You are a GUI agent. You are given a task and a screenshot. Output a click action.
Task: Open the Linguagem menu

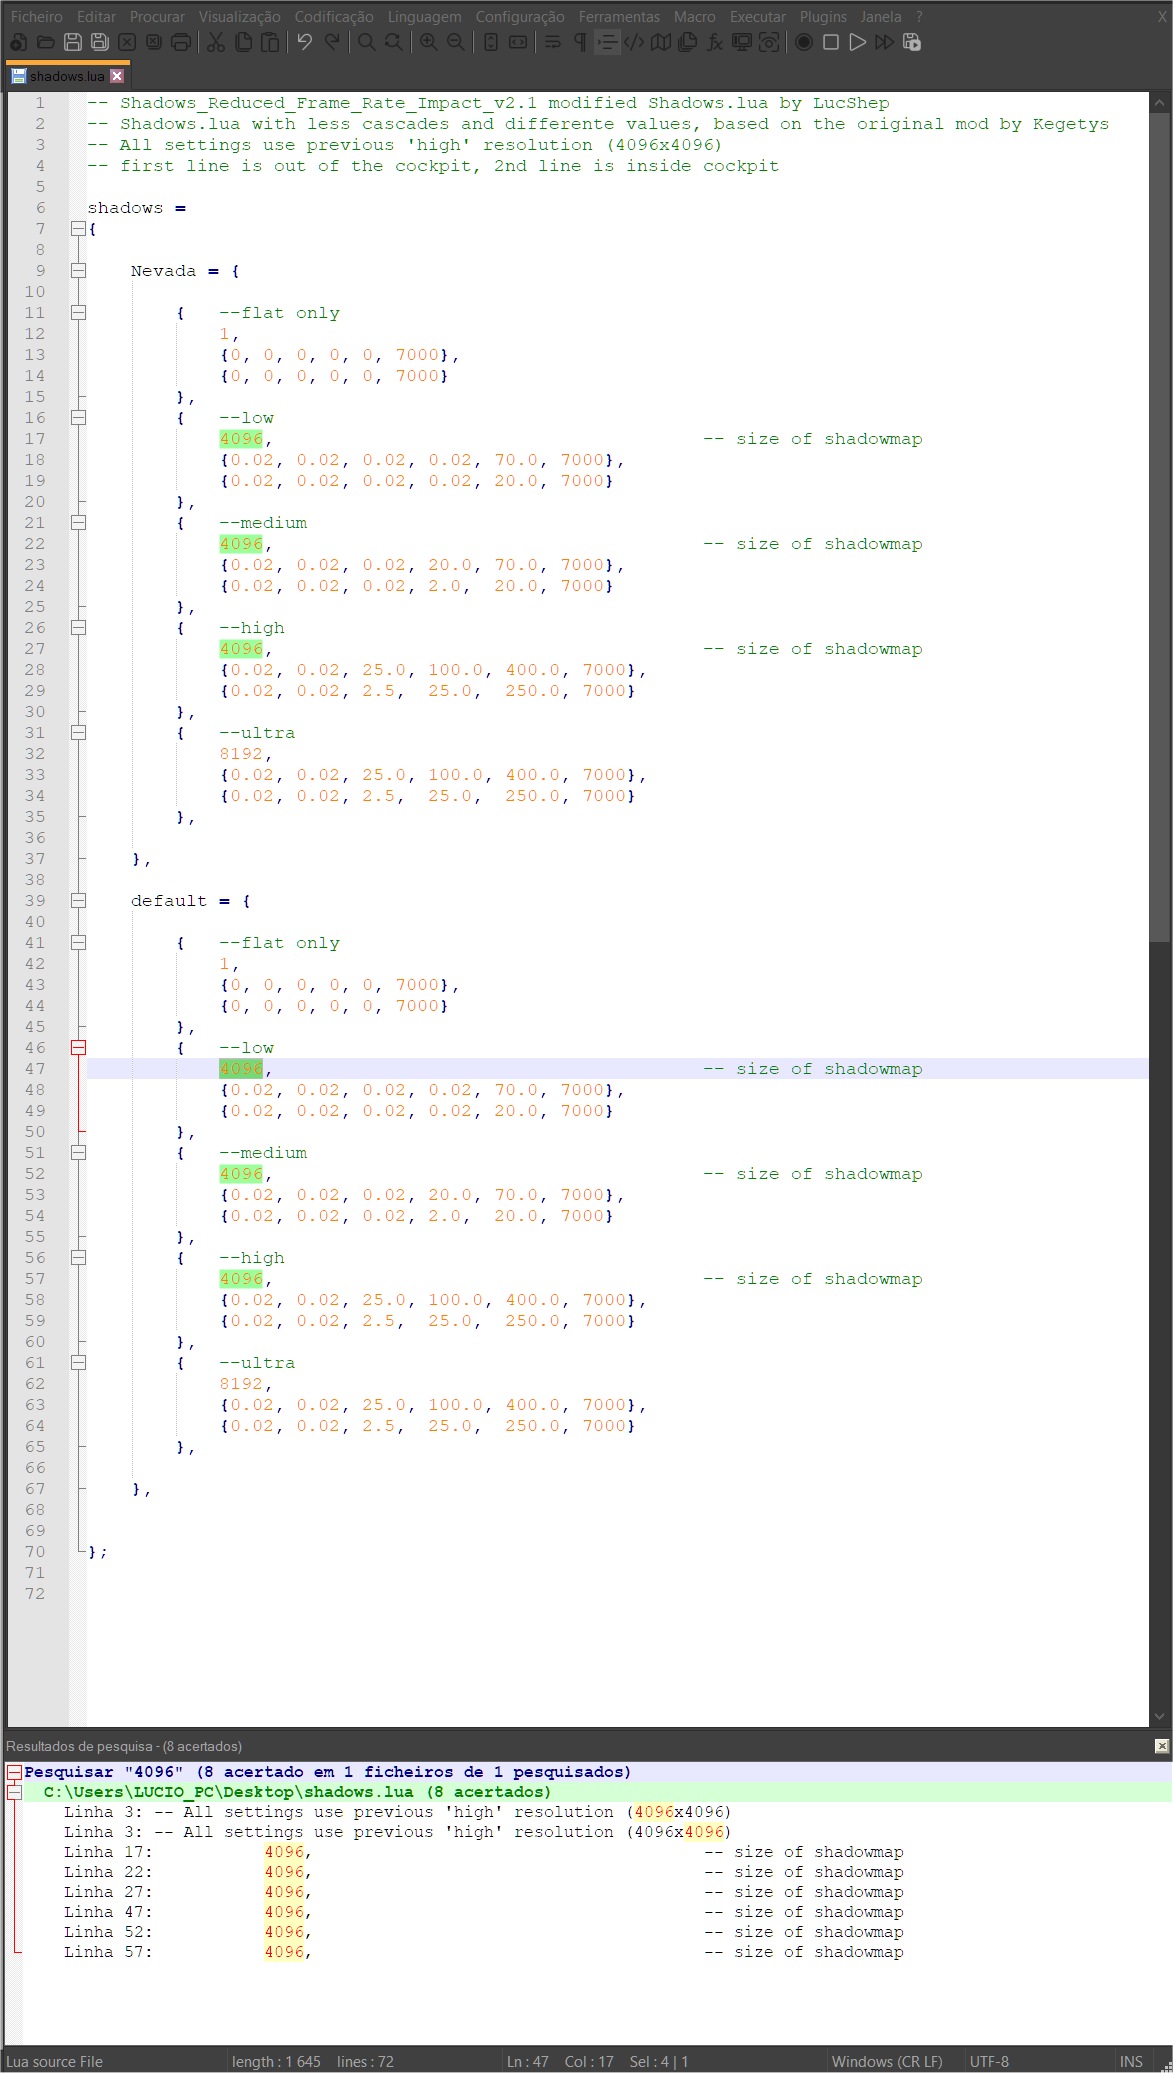tap(424, 17)
